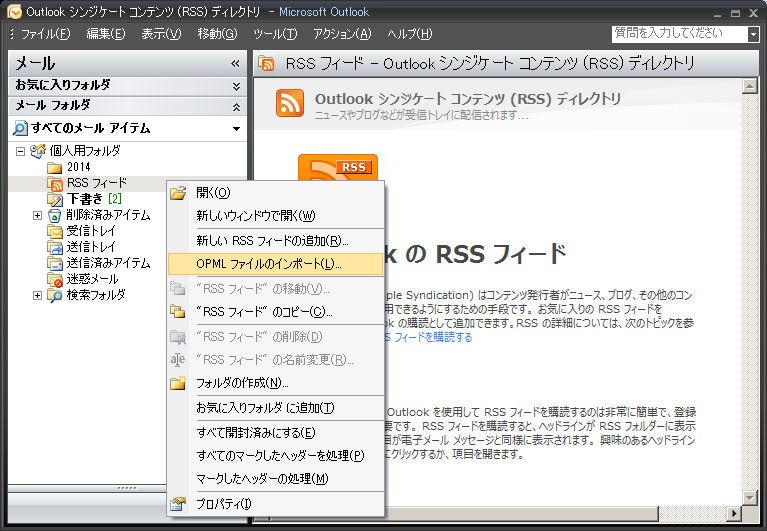Open the ツール(T) menu

tap(275, 34)
